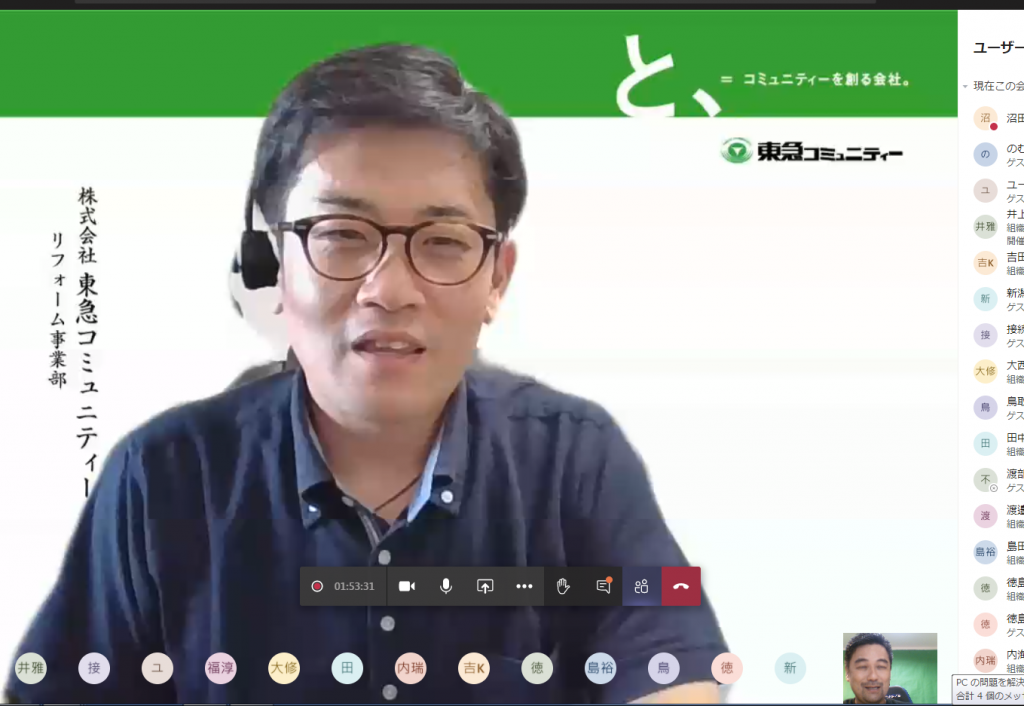Select the 井雅 avatar in the bottom strip
Image resolution: width=1024 pixels, height=706 pixels.
(x=31, y=668)
